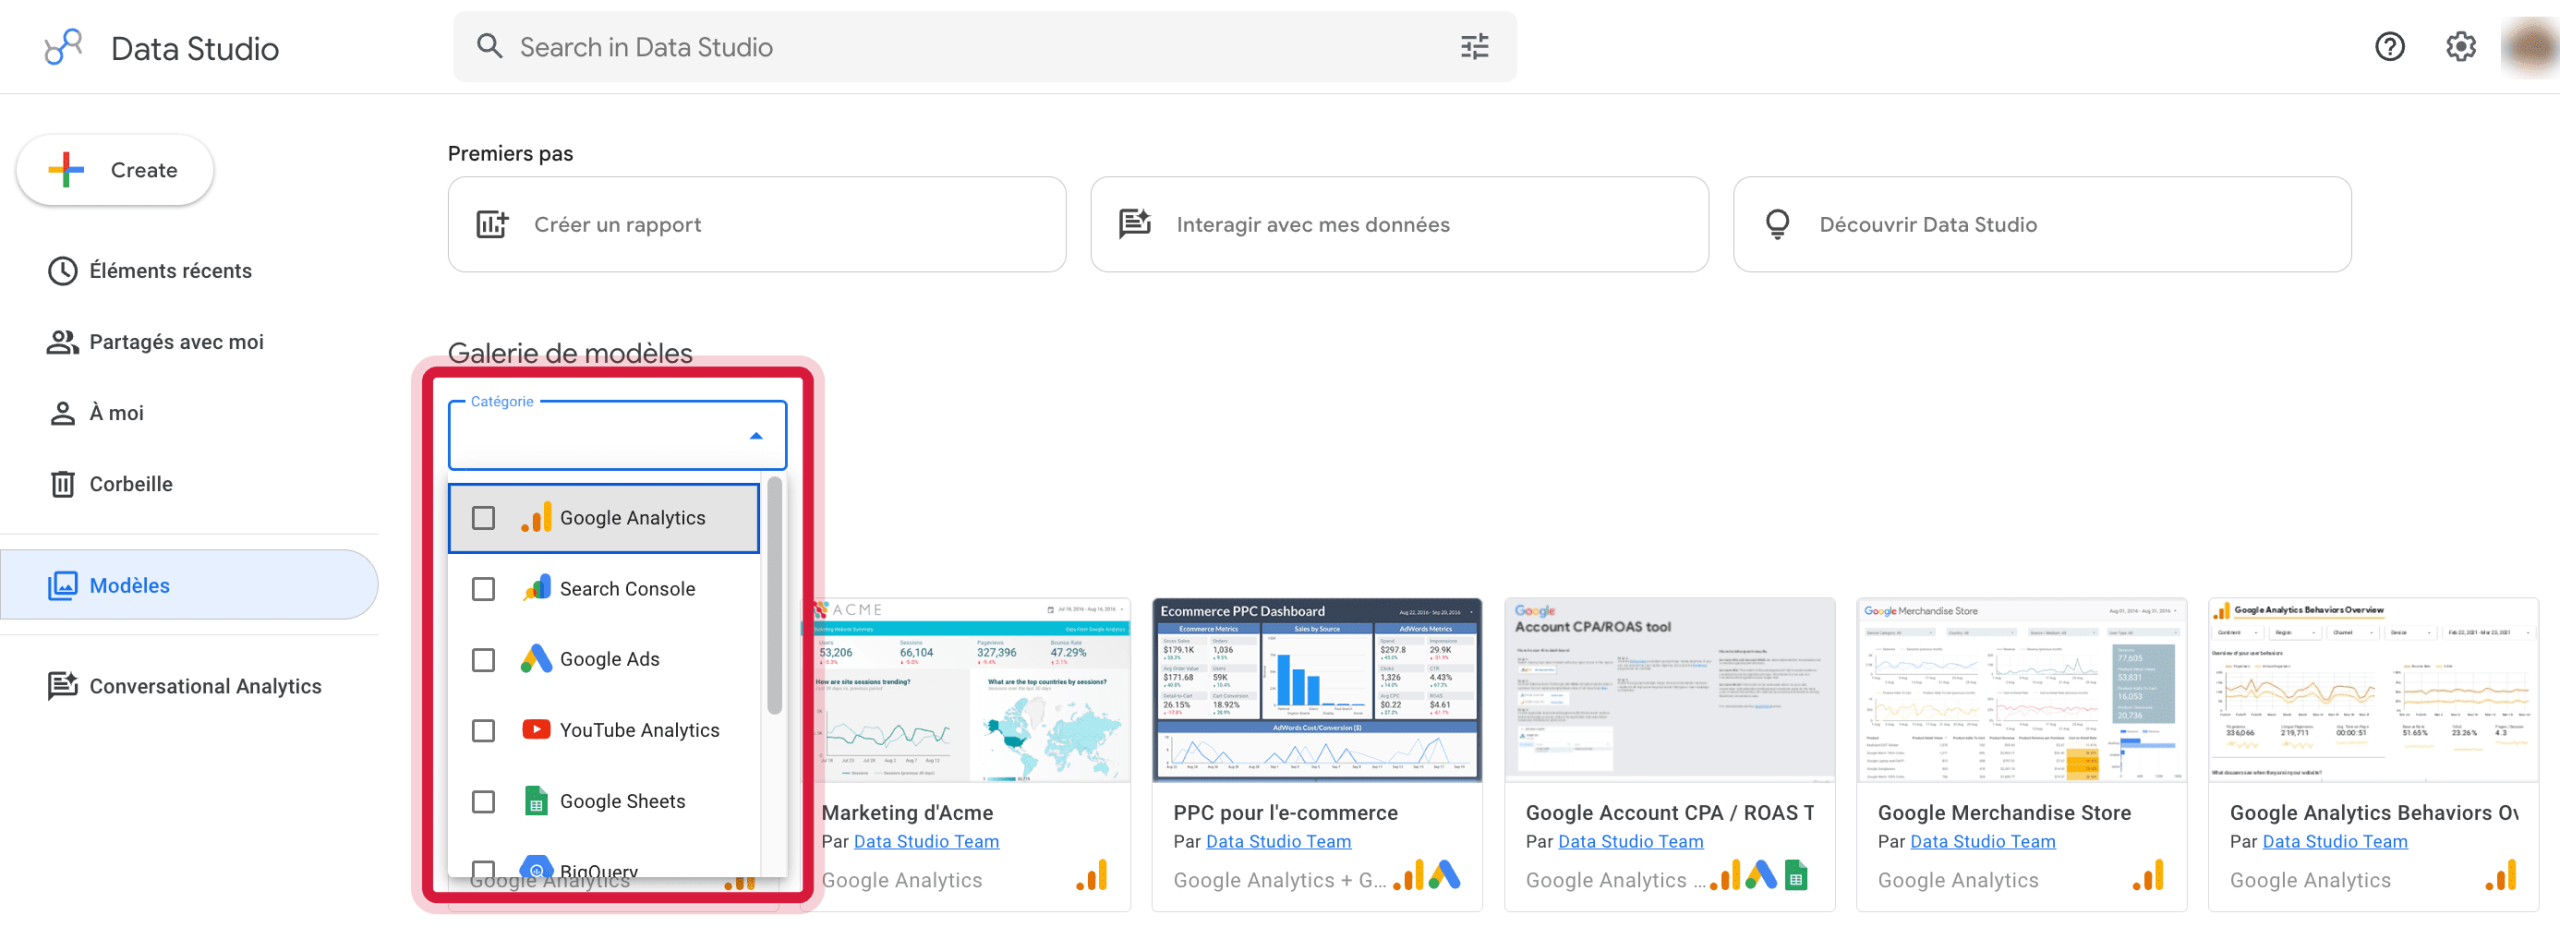Viewport: 2560px width, 951px height.
Task: Click the Google Ads icon in list
Action: pyautogui.click(x=536, y=659)
